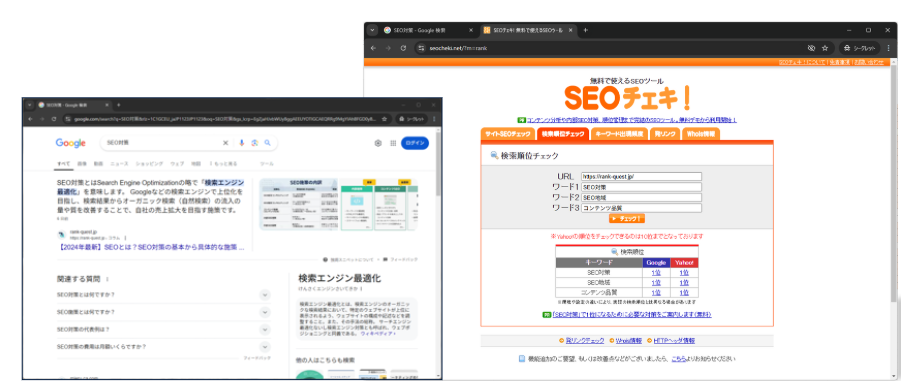Click the Google logo in the left window

(71, 143)
